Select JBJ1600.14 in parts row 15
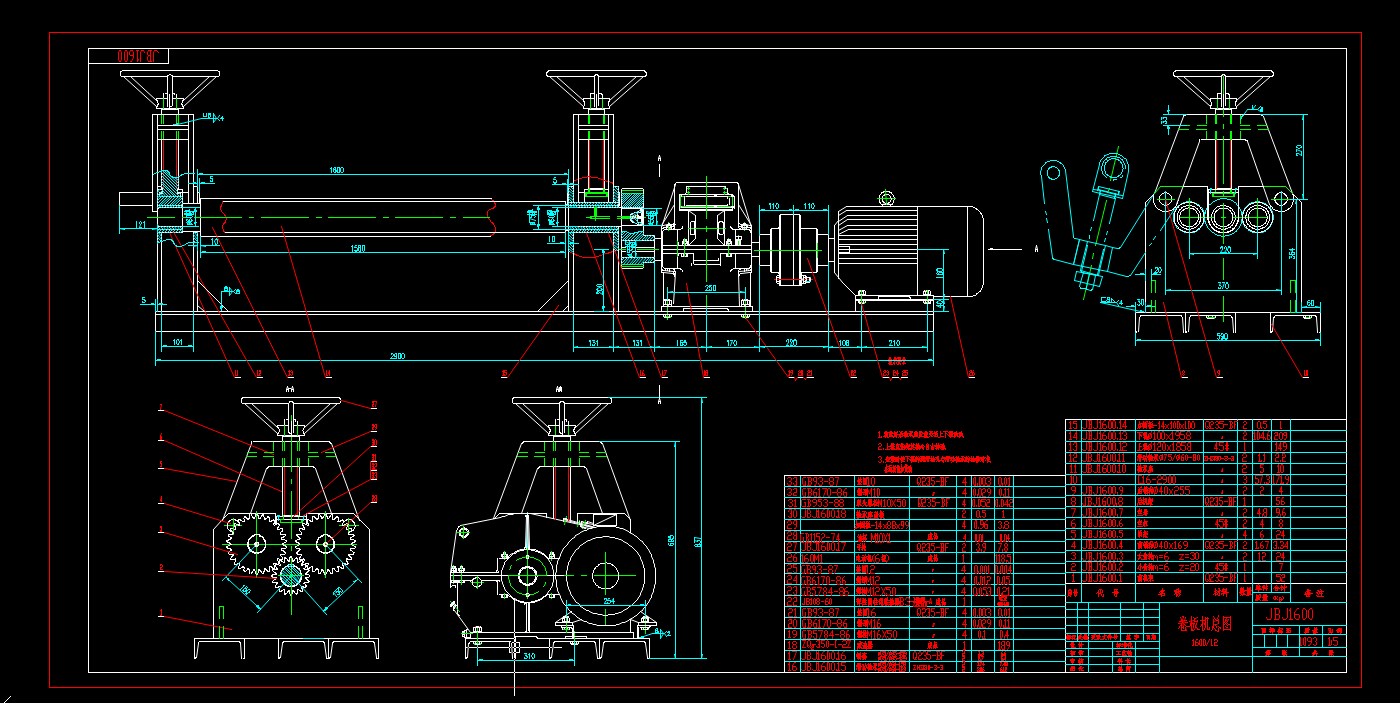Image resolution: width=1400 pixels, height=703 pixels. (1105, 425)
